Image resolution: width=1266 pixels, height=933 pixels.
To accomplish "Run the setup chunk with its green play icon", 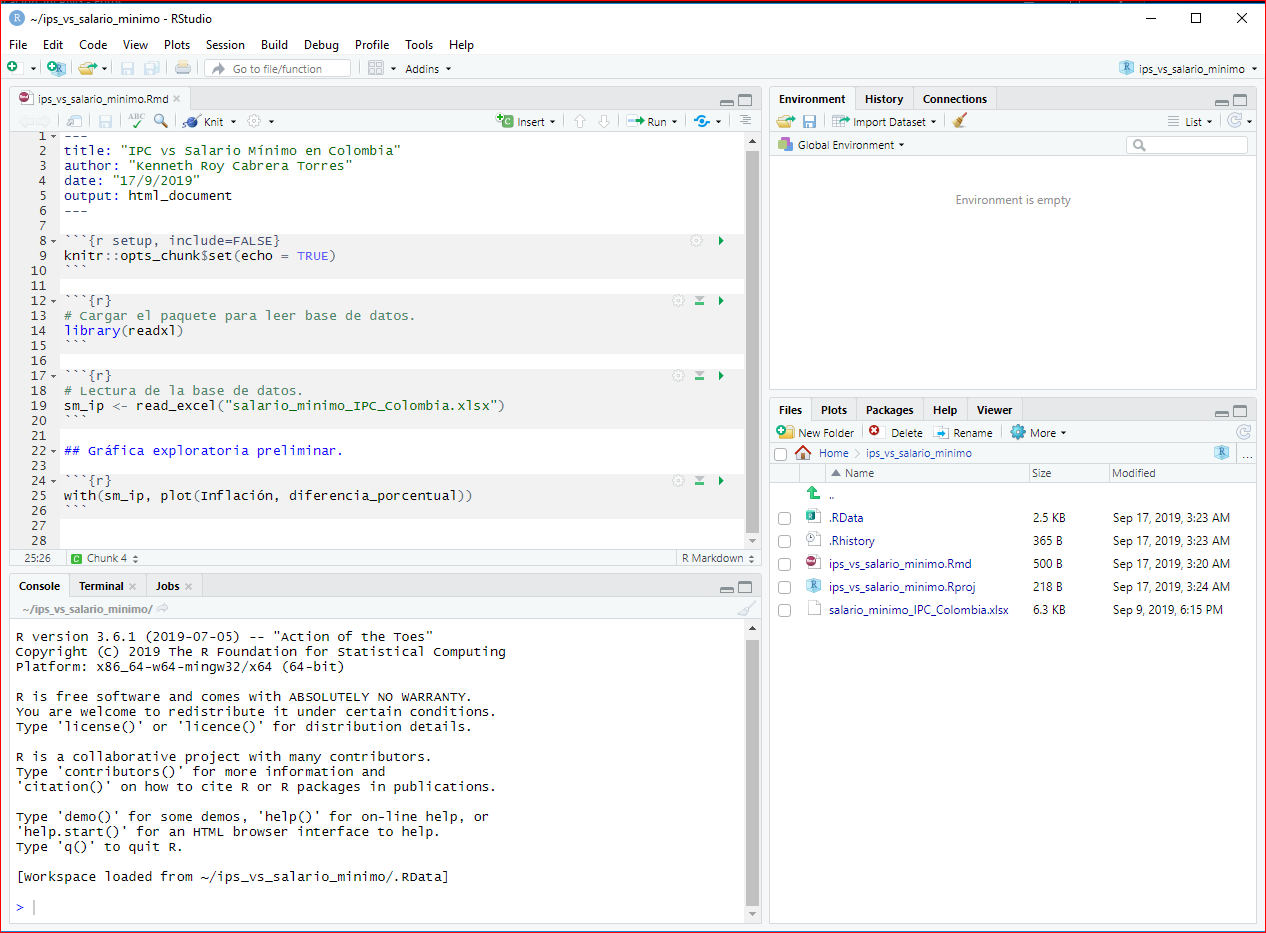I will point(721,241).
